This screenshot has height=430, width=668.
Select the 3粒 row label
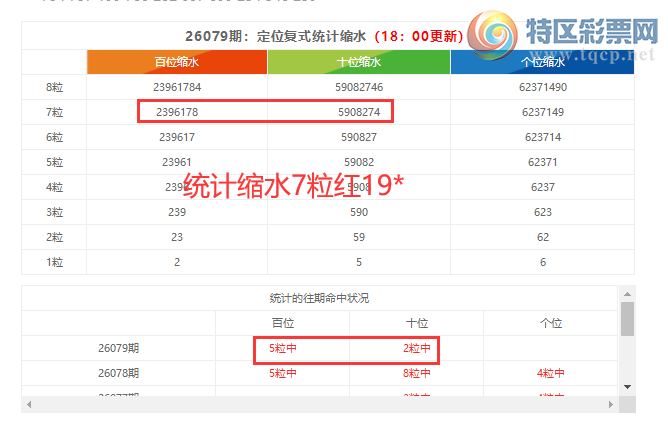(x=55, y=212)
